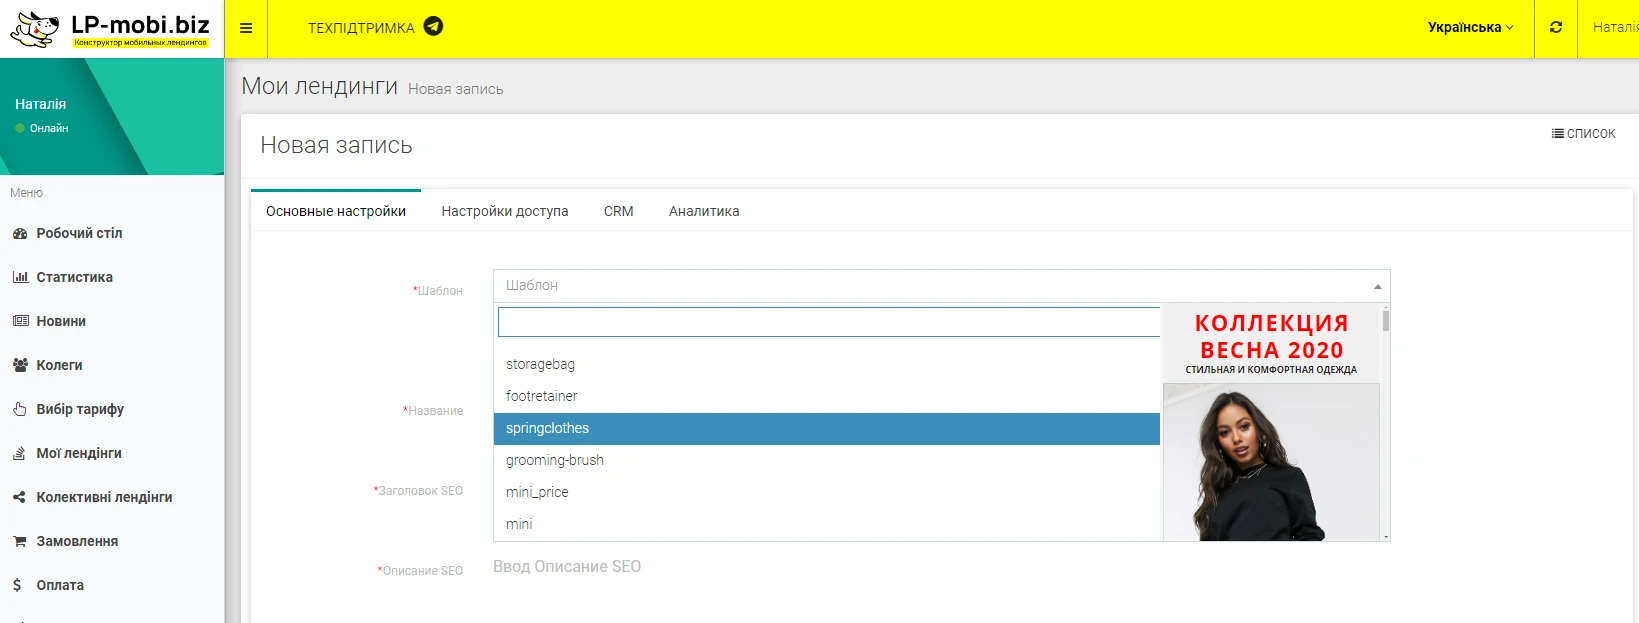Choose grooming-brush from template list
The image size is (1639, 623).
tap(827, 460)
